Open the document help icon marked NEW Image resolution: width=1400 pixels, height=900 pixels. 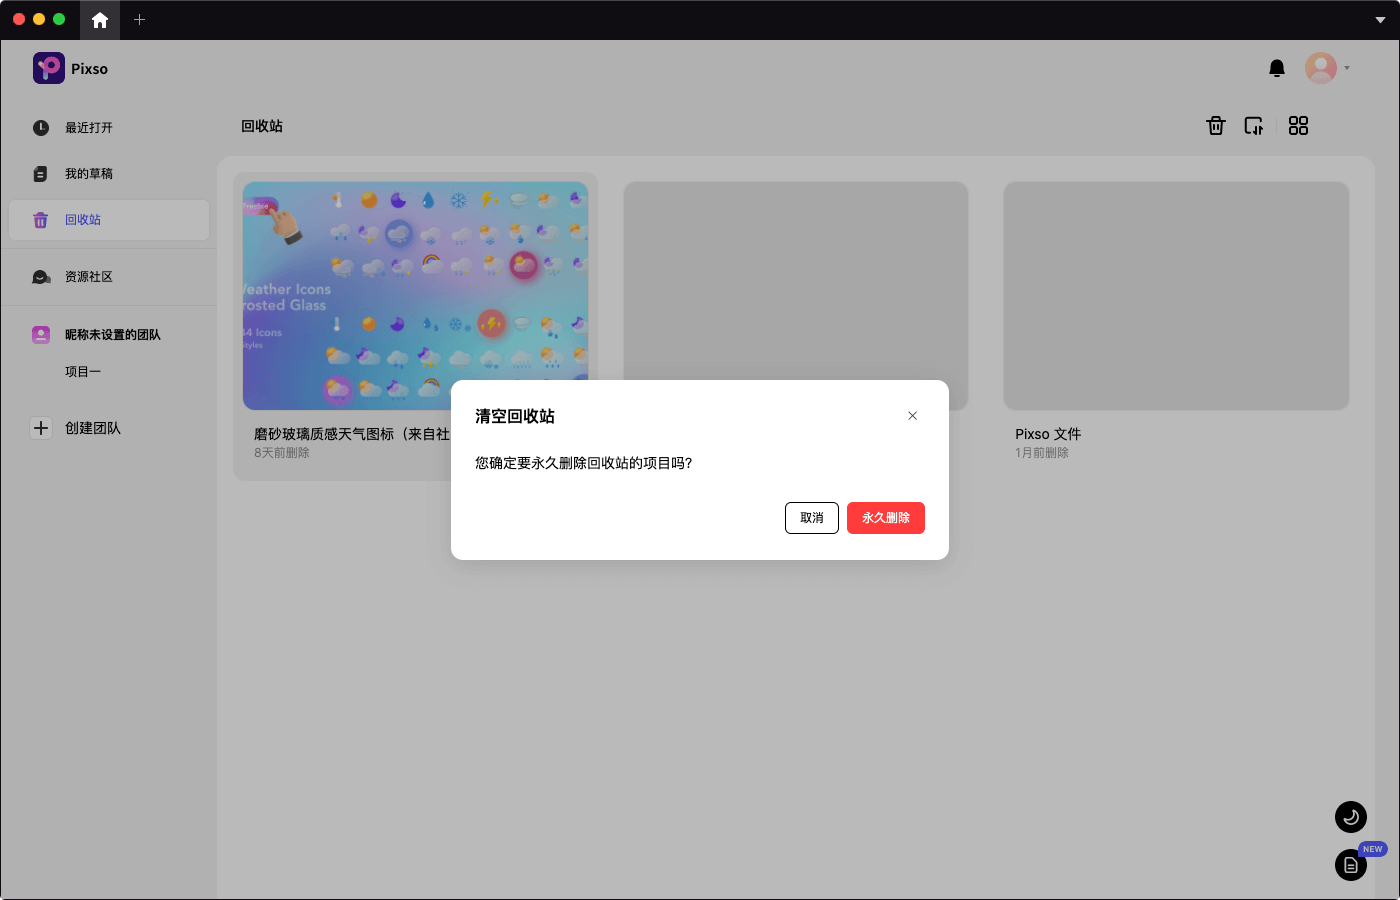click(1351, 865)
